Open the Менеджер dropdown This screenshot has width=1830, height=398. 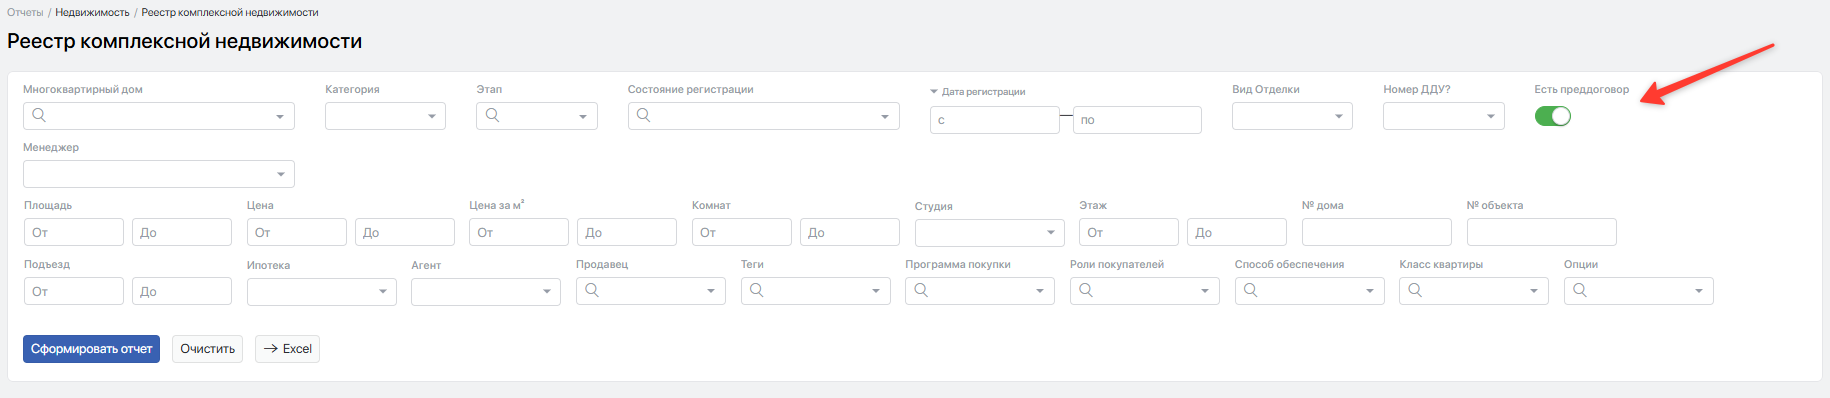click(159, 174)
